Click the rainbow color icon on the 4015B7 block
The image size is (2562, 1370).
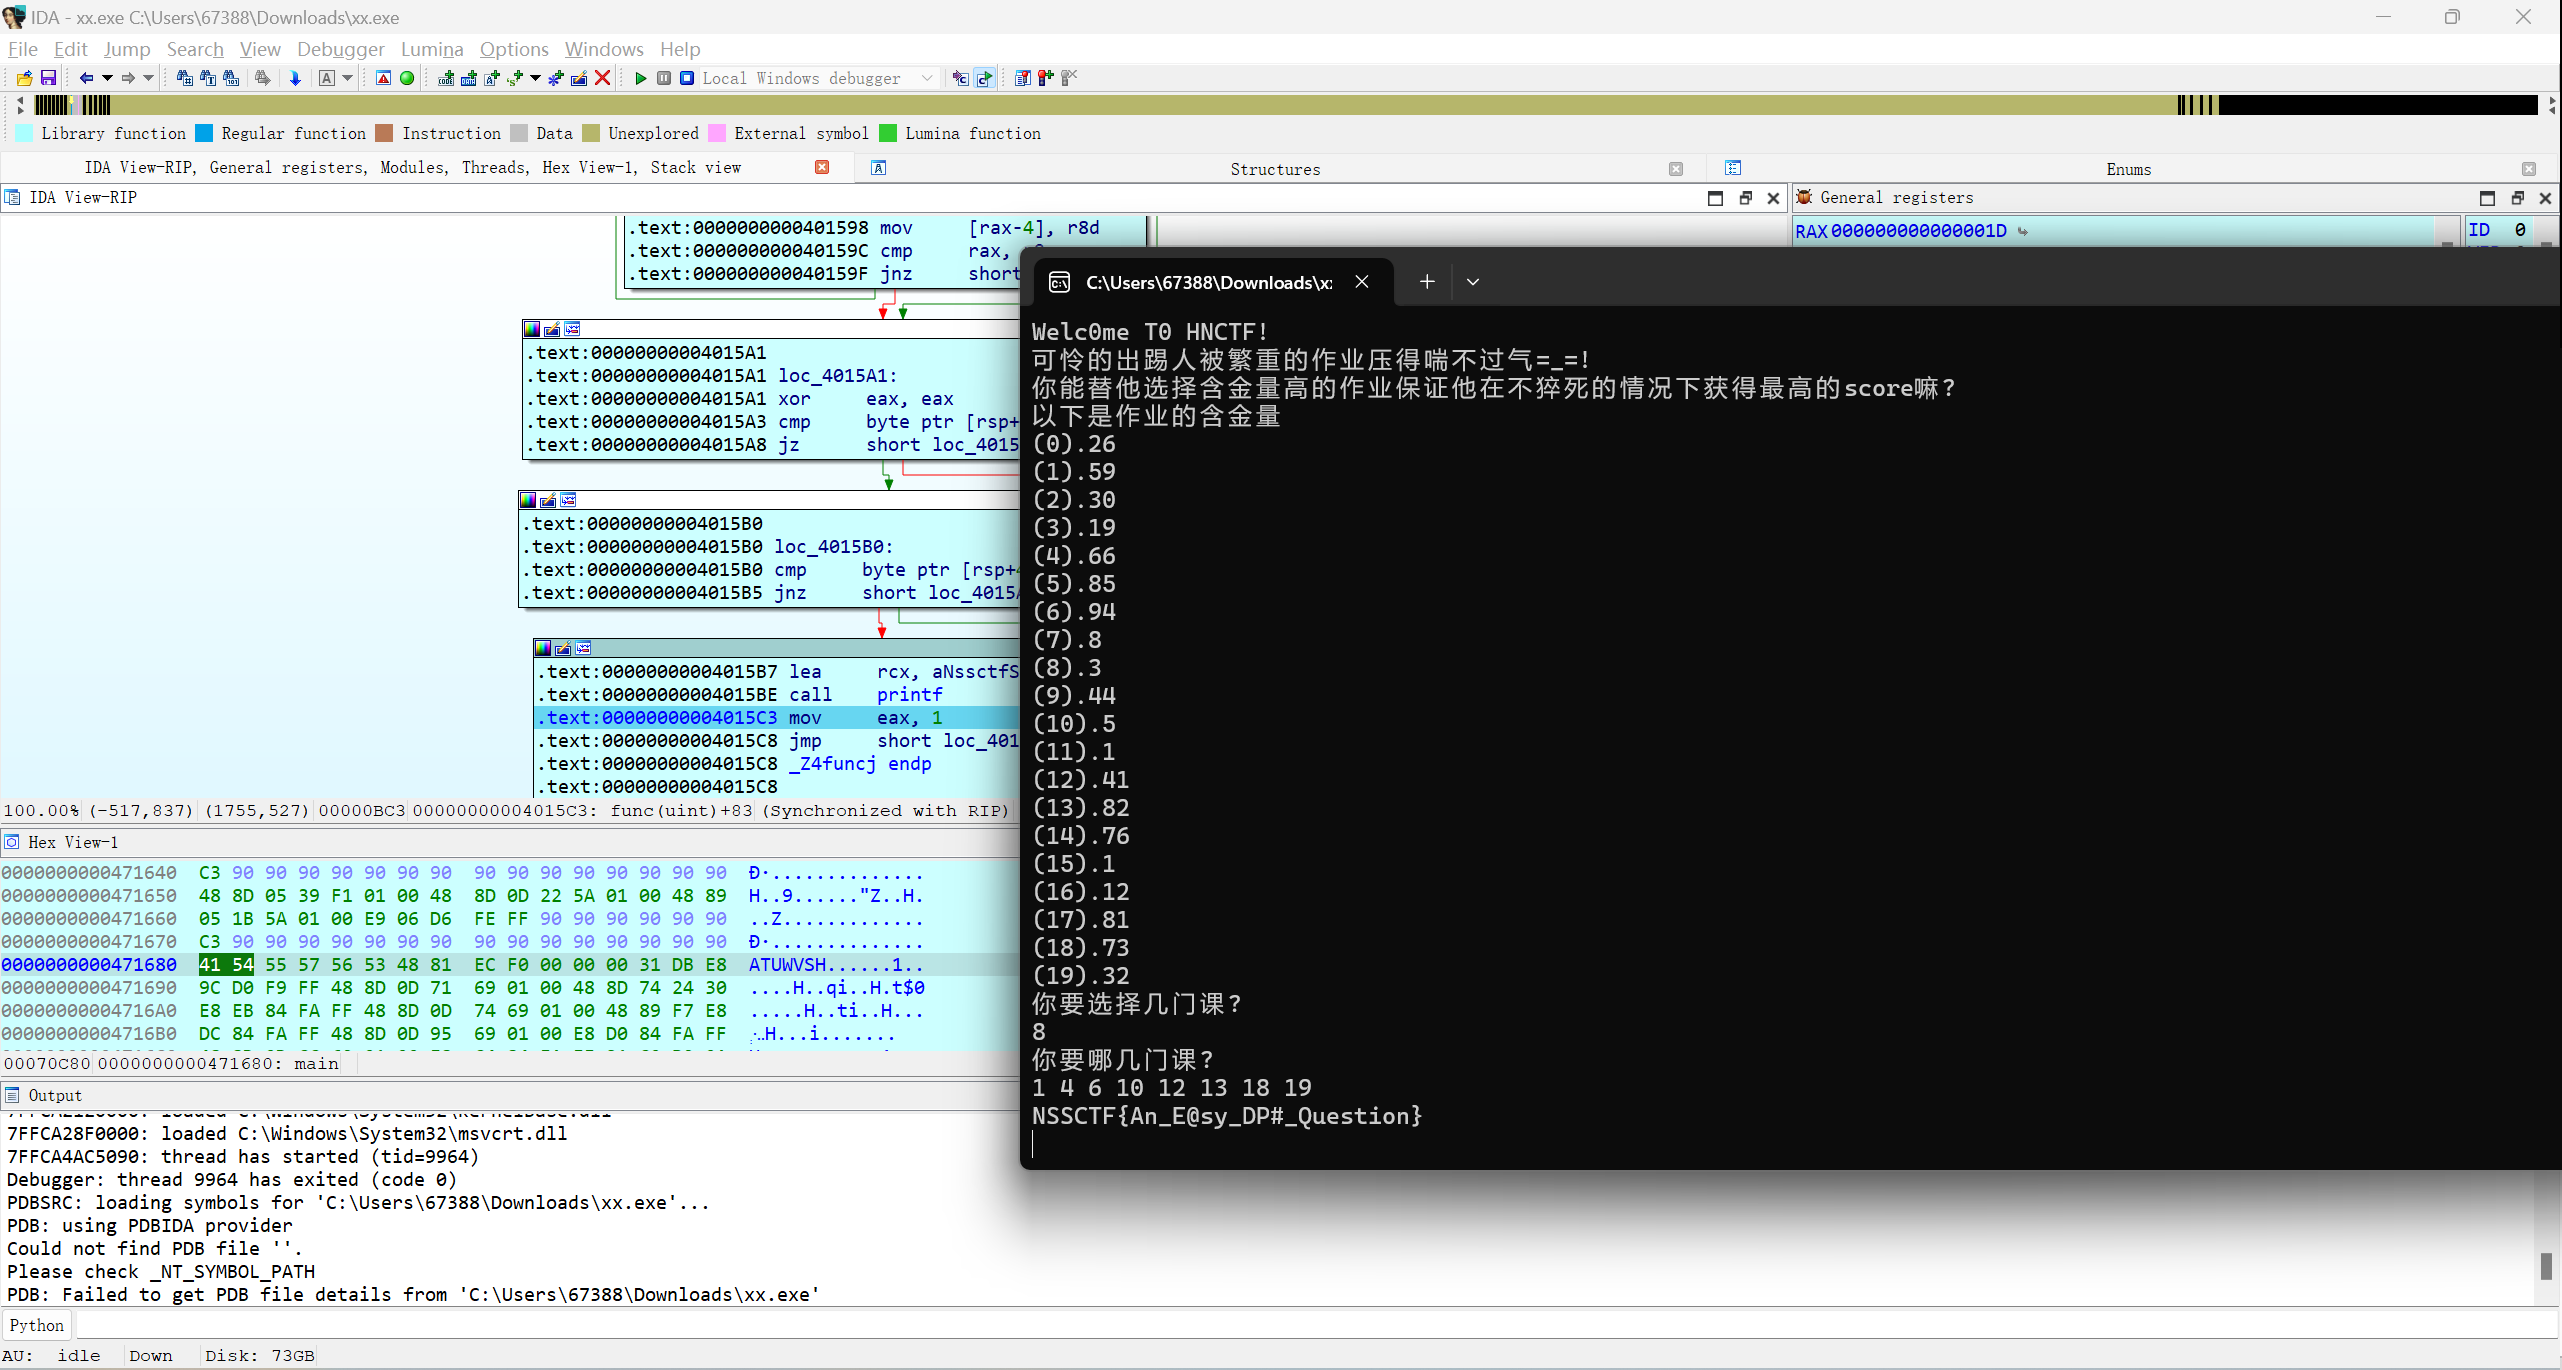click(x=543, y=648)
